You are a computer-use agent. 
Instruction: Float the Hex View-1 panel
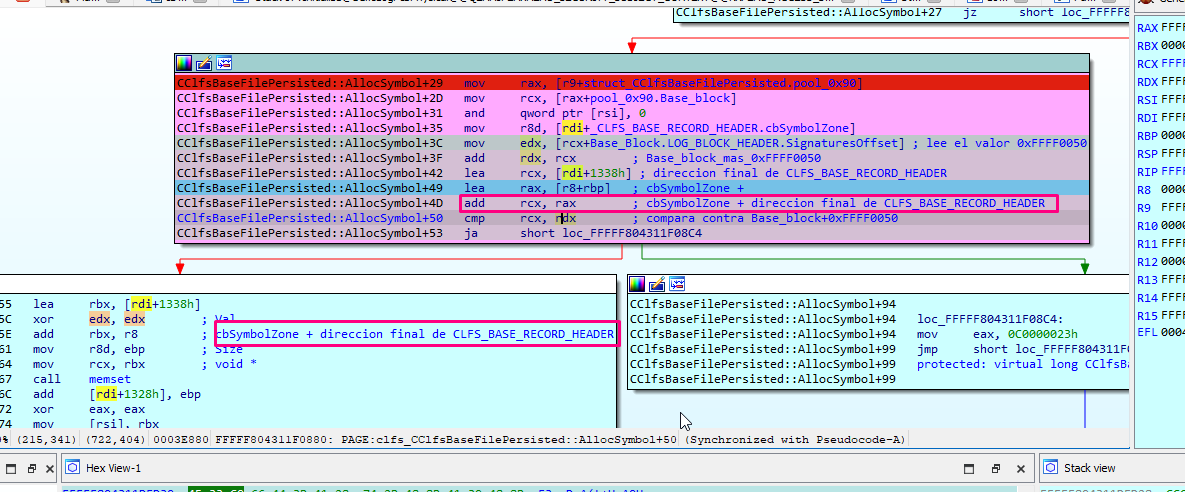996,469
